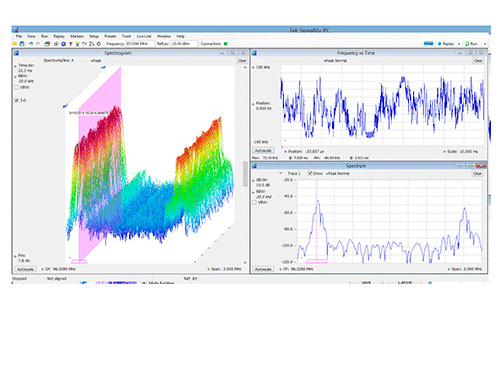Click the pink marker at Spectrum graph bottom
Screen dimensions: 500x370
click(317, 261)
